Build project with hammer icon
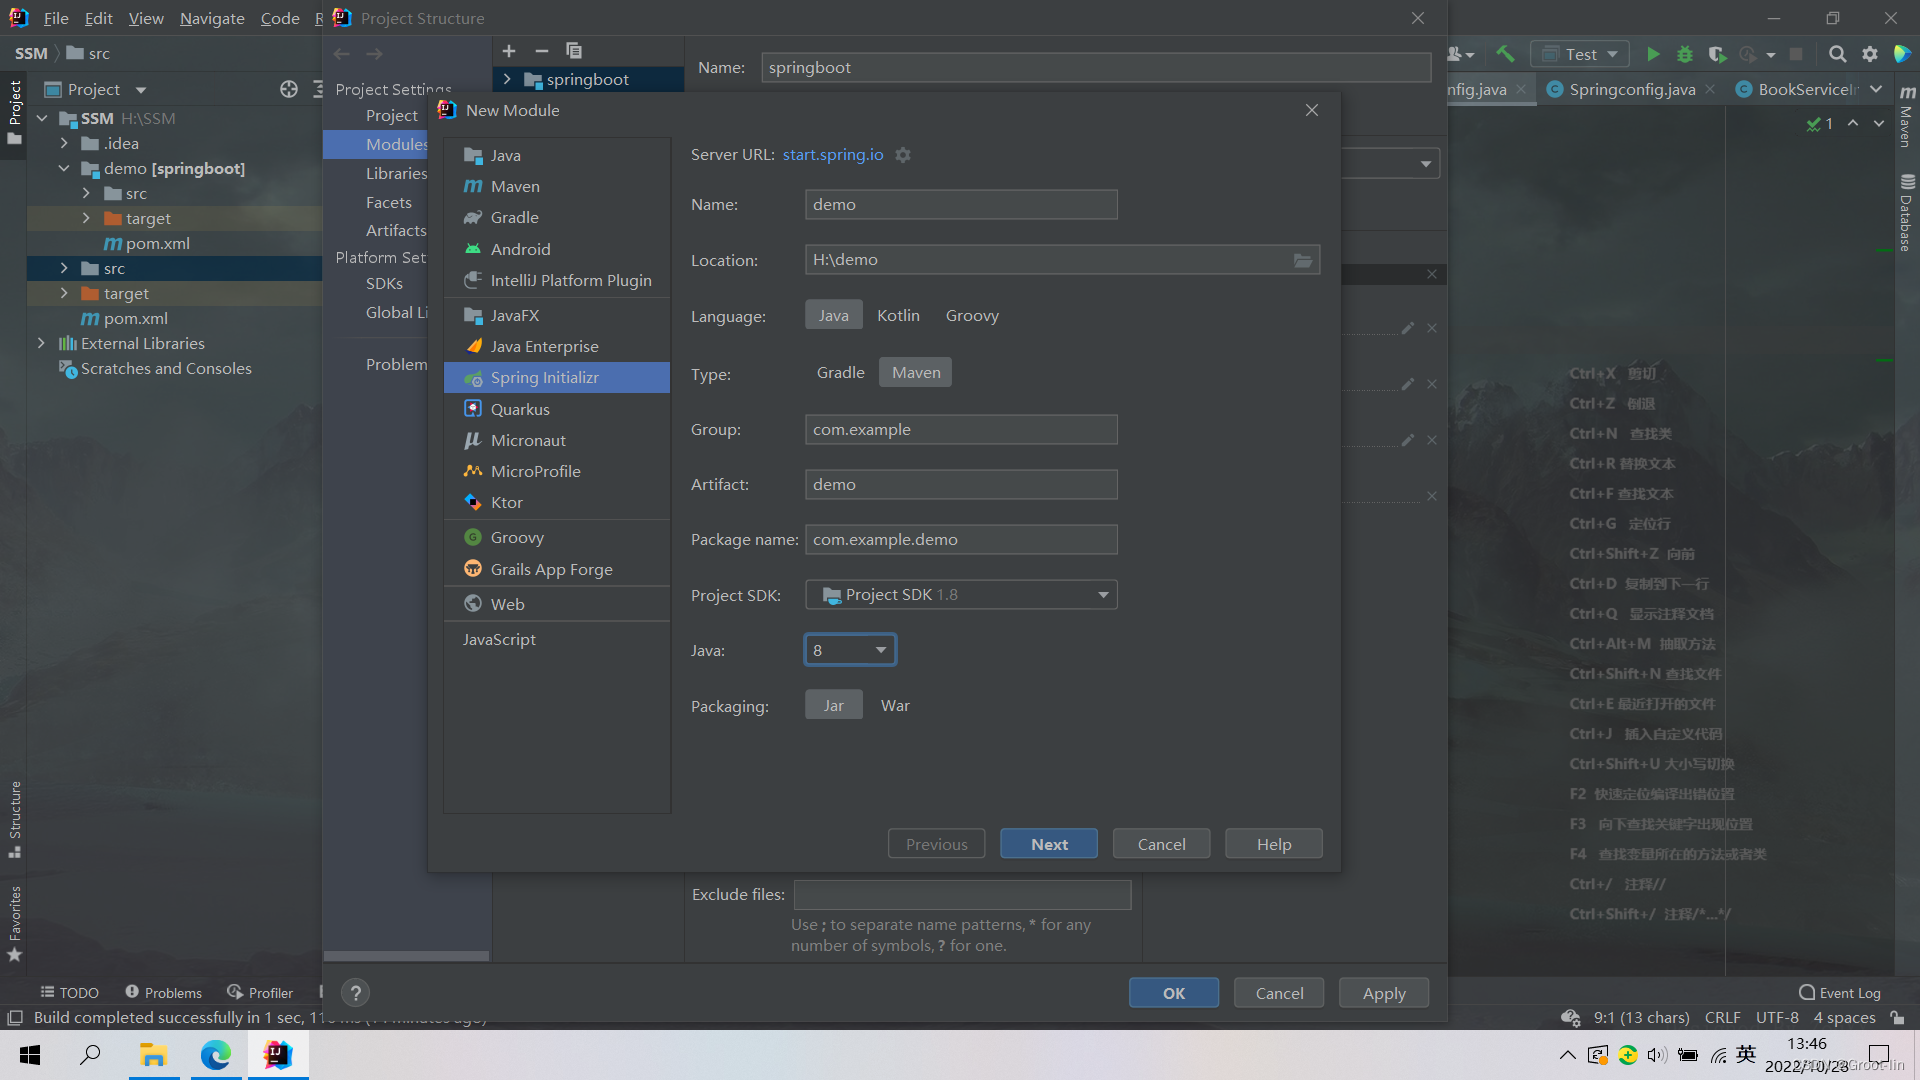1920x1080 pixels. tap(1506, 54)
